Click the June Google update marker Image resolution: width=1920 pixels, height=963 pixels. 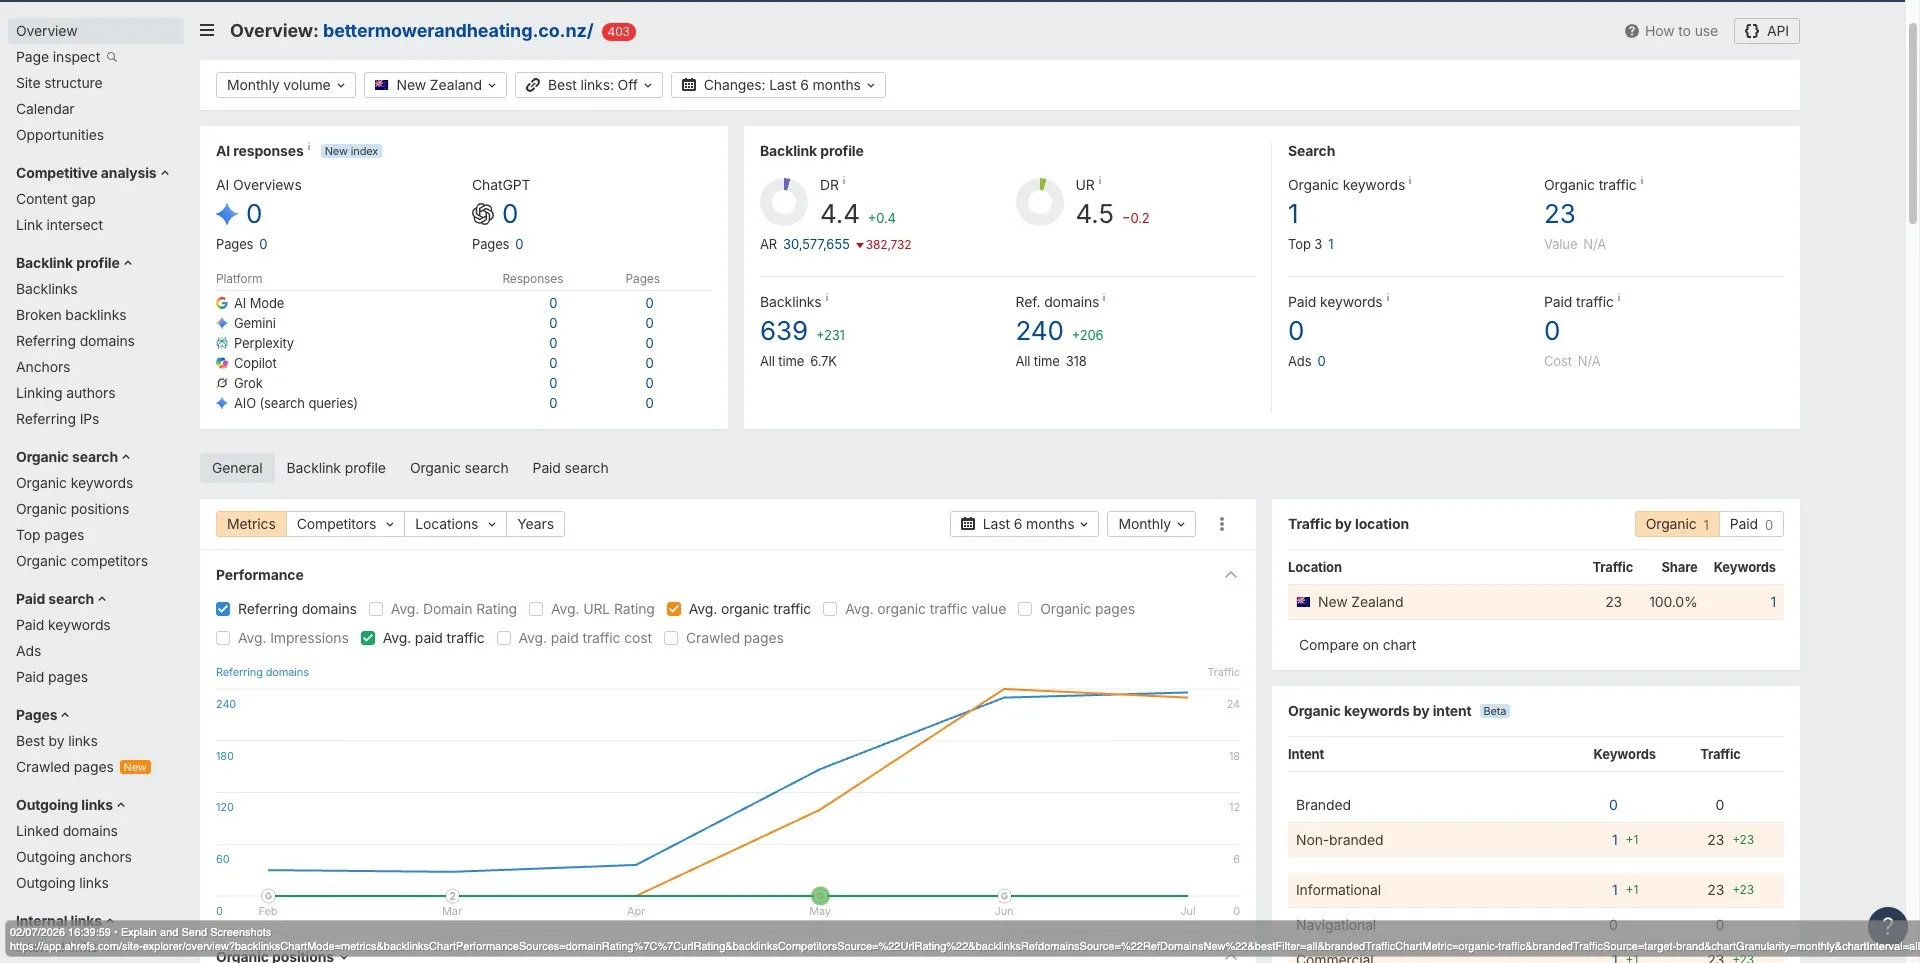1004,895
